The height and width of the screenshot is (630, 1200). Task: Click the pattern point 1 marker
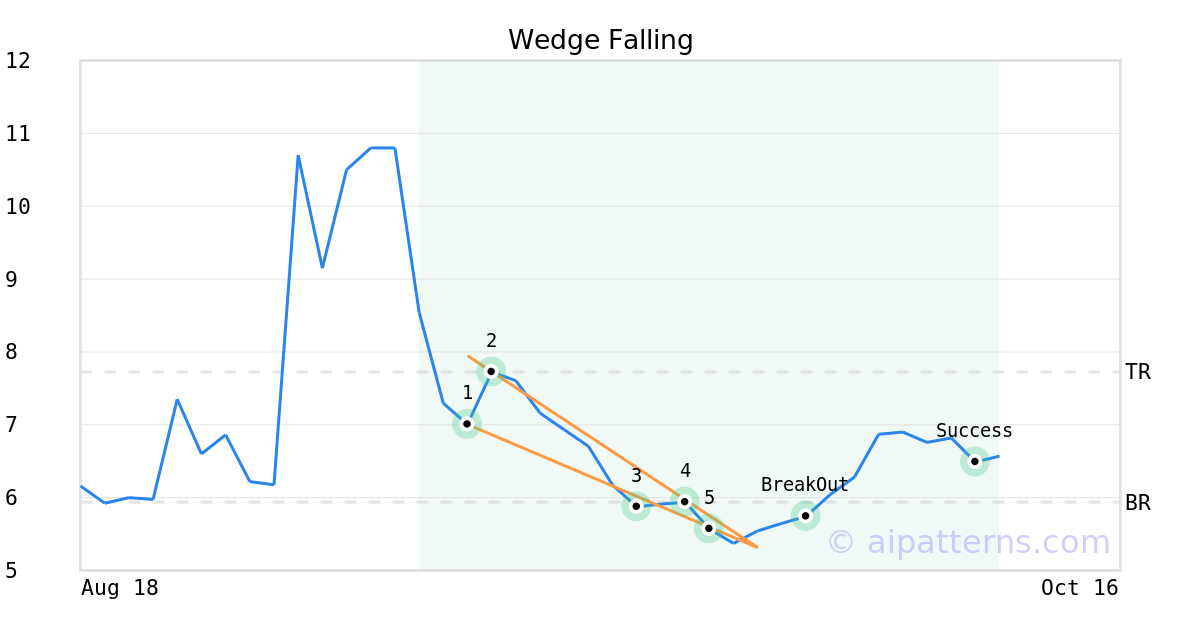(467, 424)
